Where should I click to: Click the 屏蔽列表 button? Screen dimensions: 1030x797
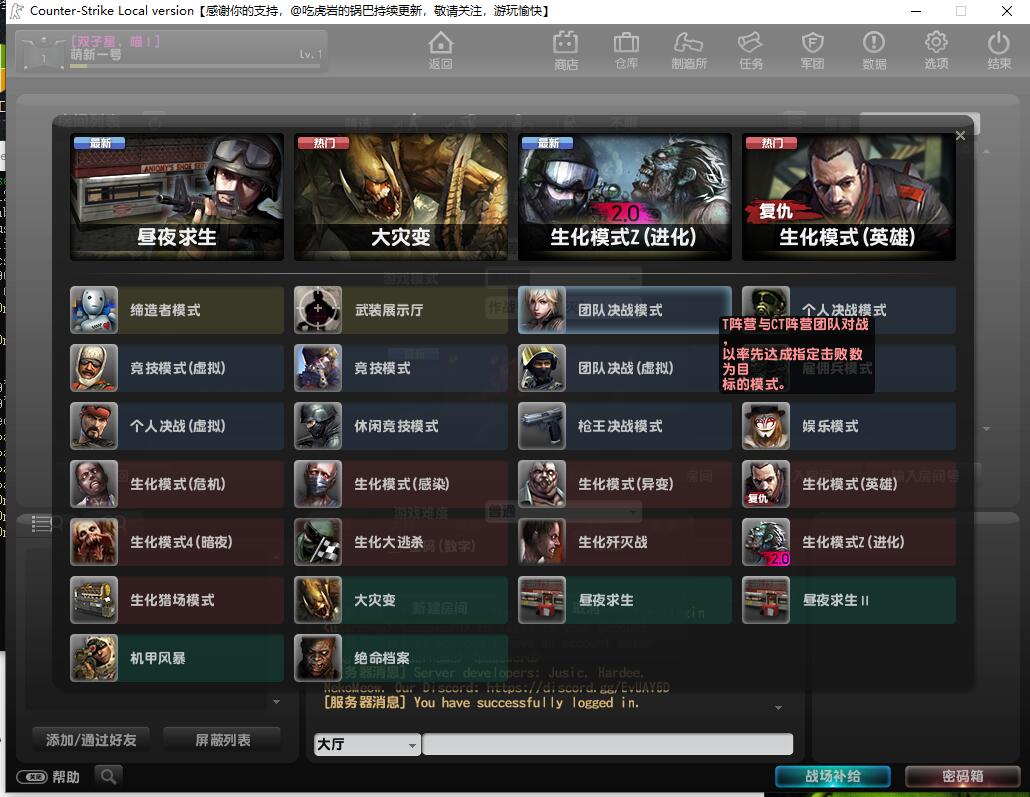point(222,740)
